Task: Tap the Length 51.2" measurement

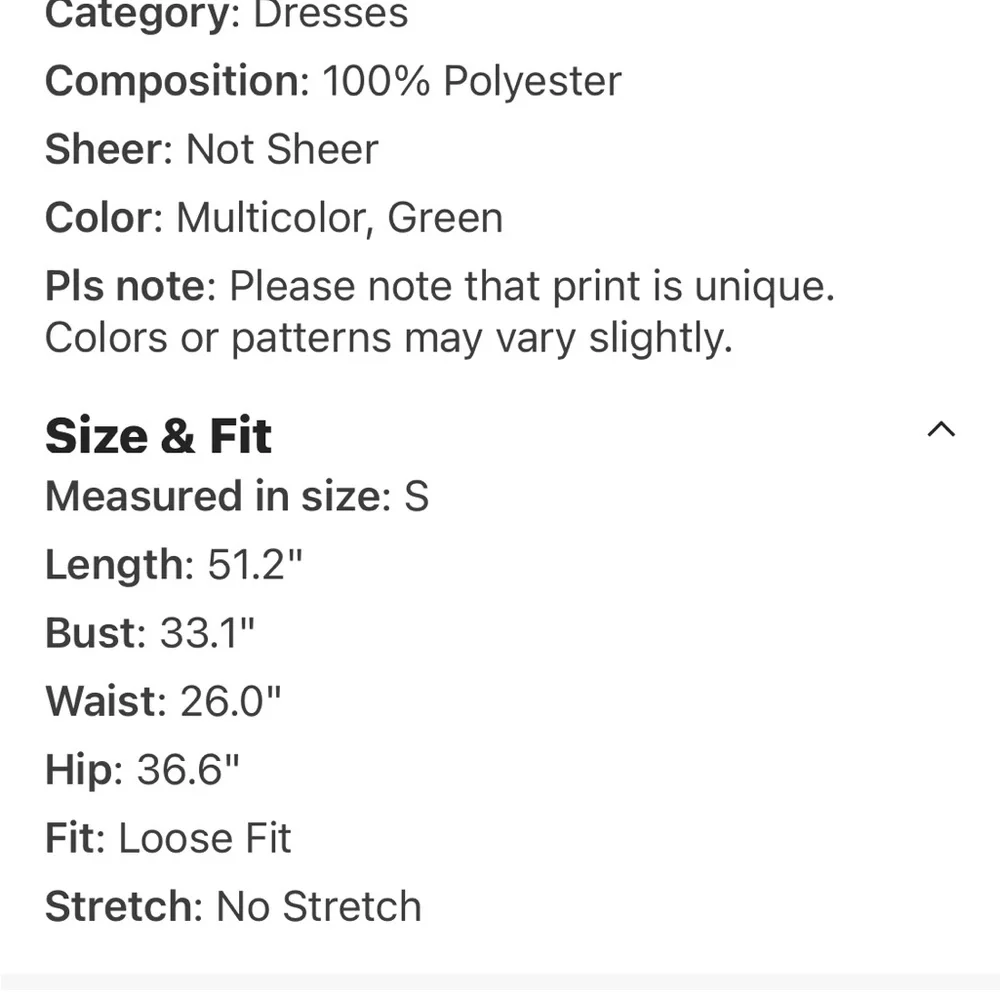Action: click(173, 565)
